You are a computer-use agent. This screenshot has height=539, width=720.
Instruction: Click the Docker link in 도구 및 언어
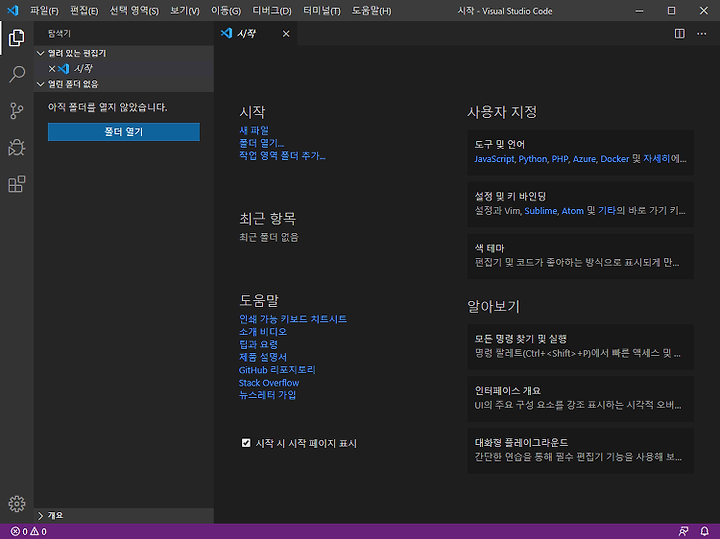pyautogui.click(x=615, y=159)
